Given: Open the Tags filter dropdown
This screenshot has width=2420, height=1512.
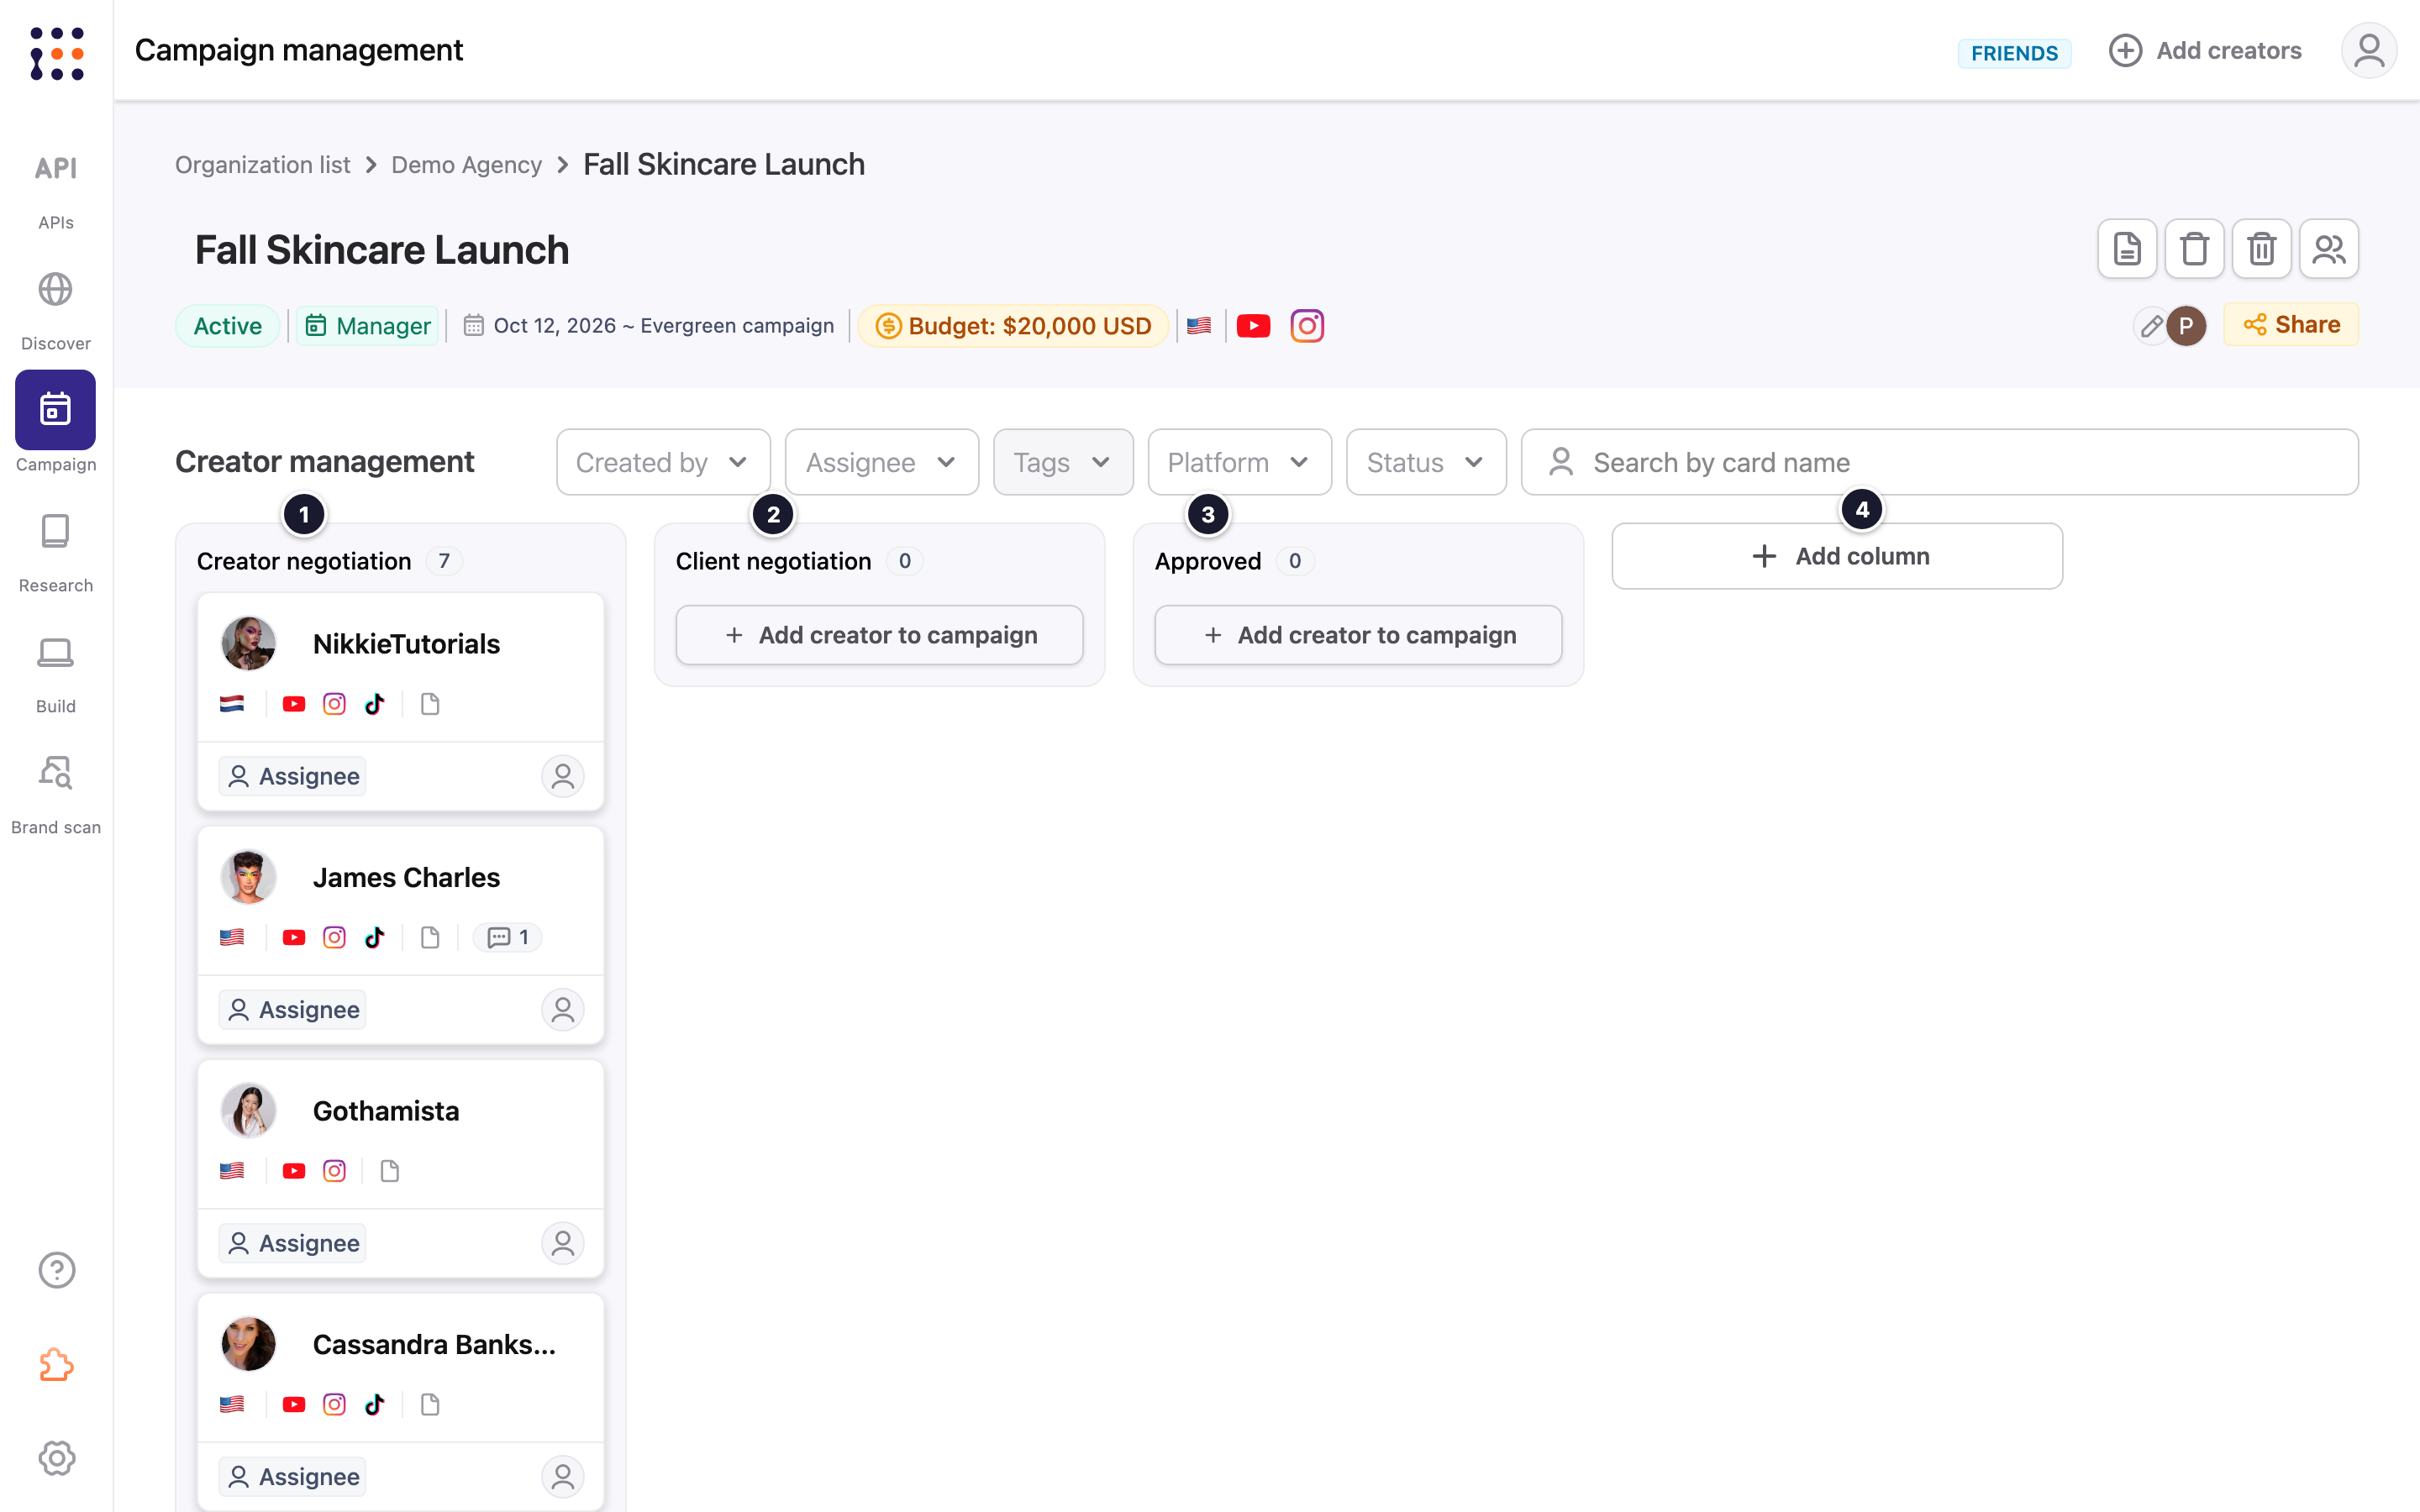Looking at the screenshot, I should [x=1063, y=462].
